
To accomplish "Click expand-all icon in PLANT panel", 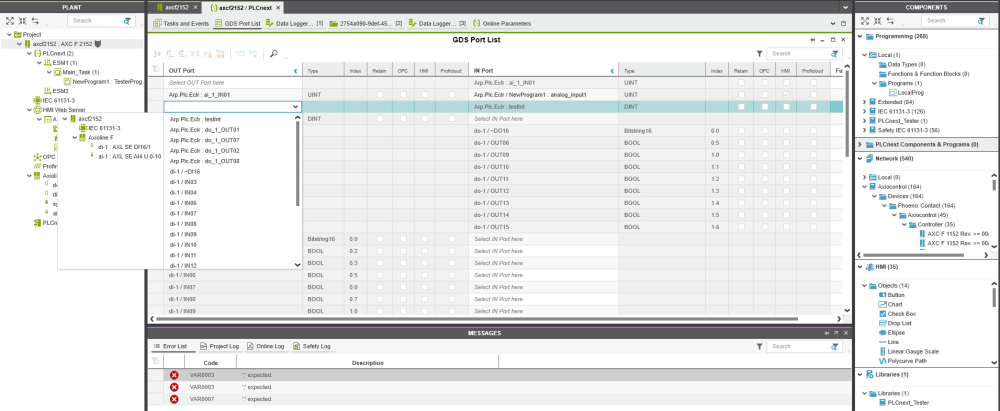I will [11, 20].
